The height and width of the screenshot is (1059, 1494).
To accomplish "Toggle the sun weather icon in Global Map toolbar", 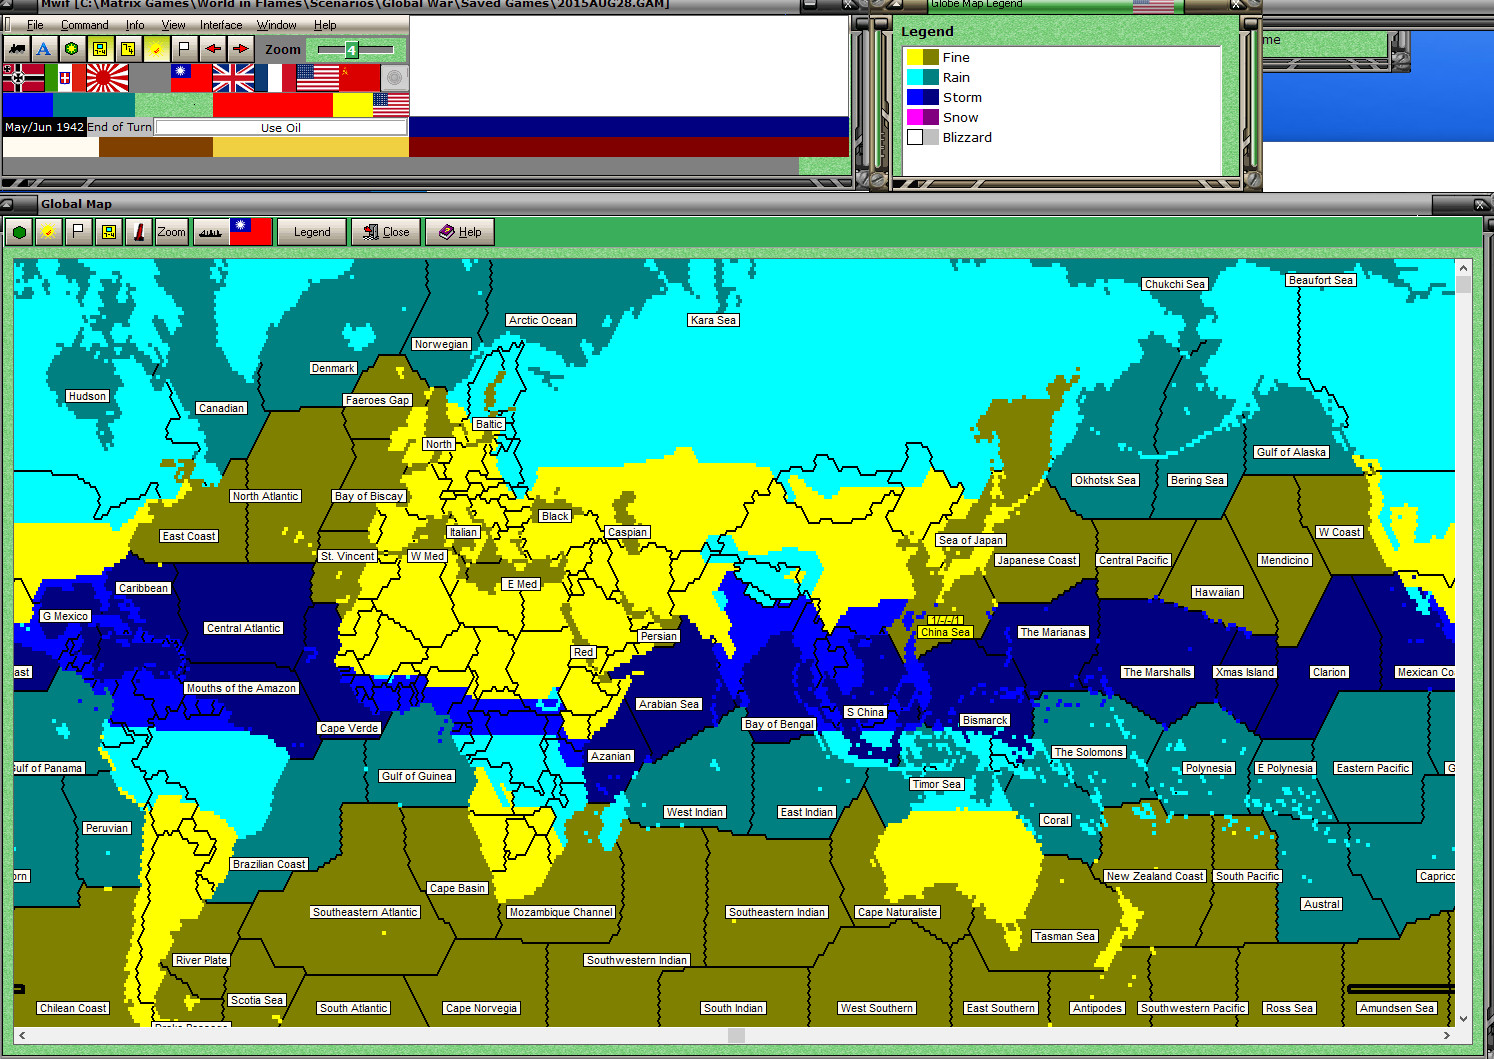I will 48,232.
